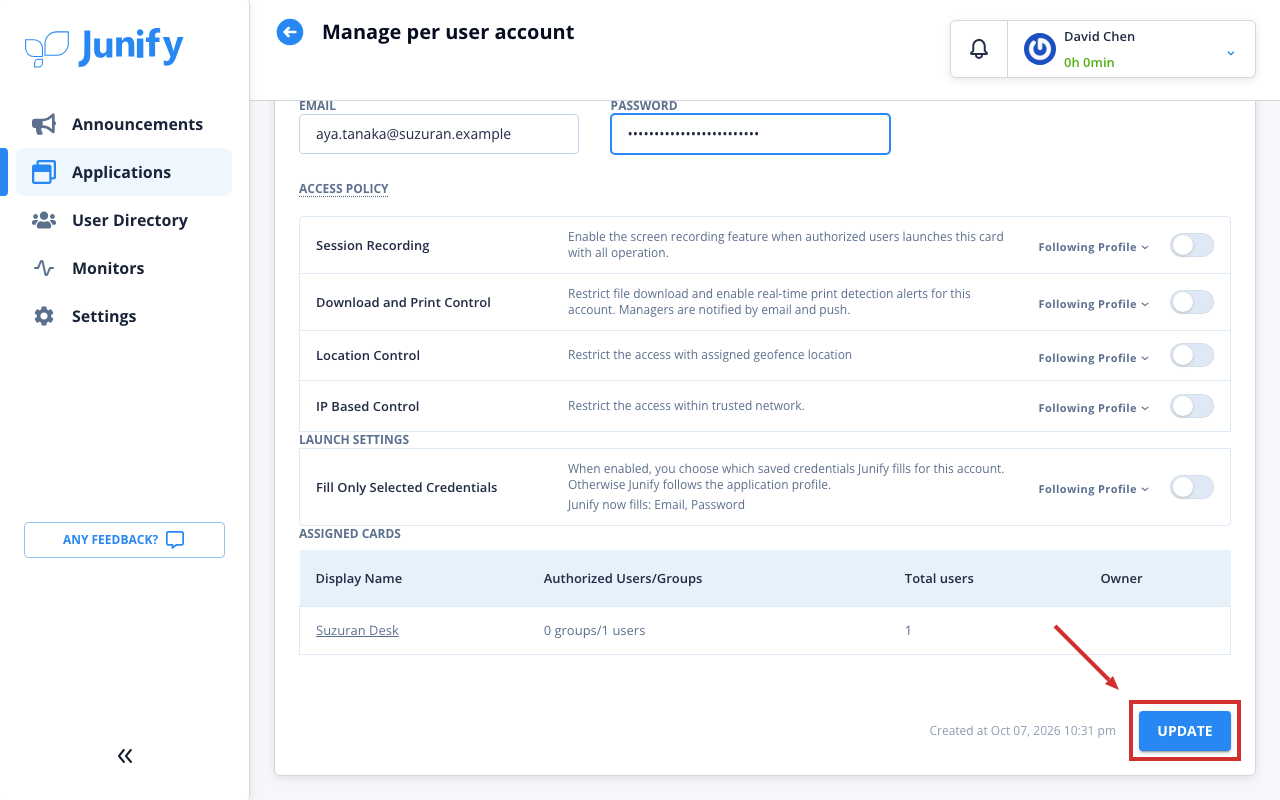
Task: Collapse sidebar with double chevron icon
Action: pos(125,756)
